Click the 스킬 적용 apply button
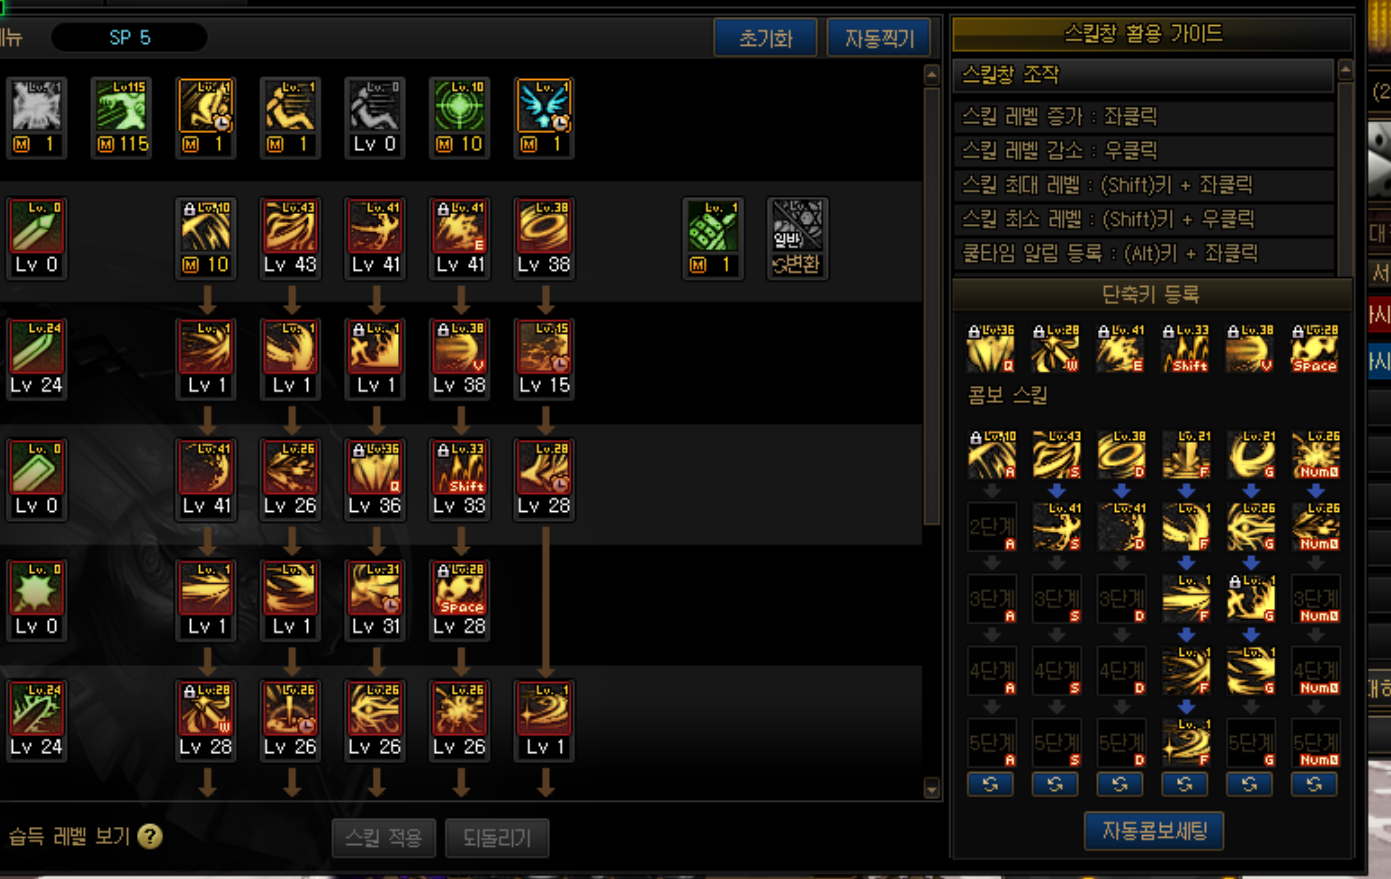Screen dimensions: 1391x879 [x=384, y=837]
